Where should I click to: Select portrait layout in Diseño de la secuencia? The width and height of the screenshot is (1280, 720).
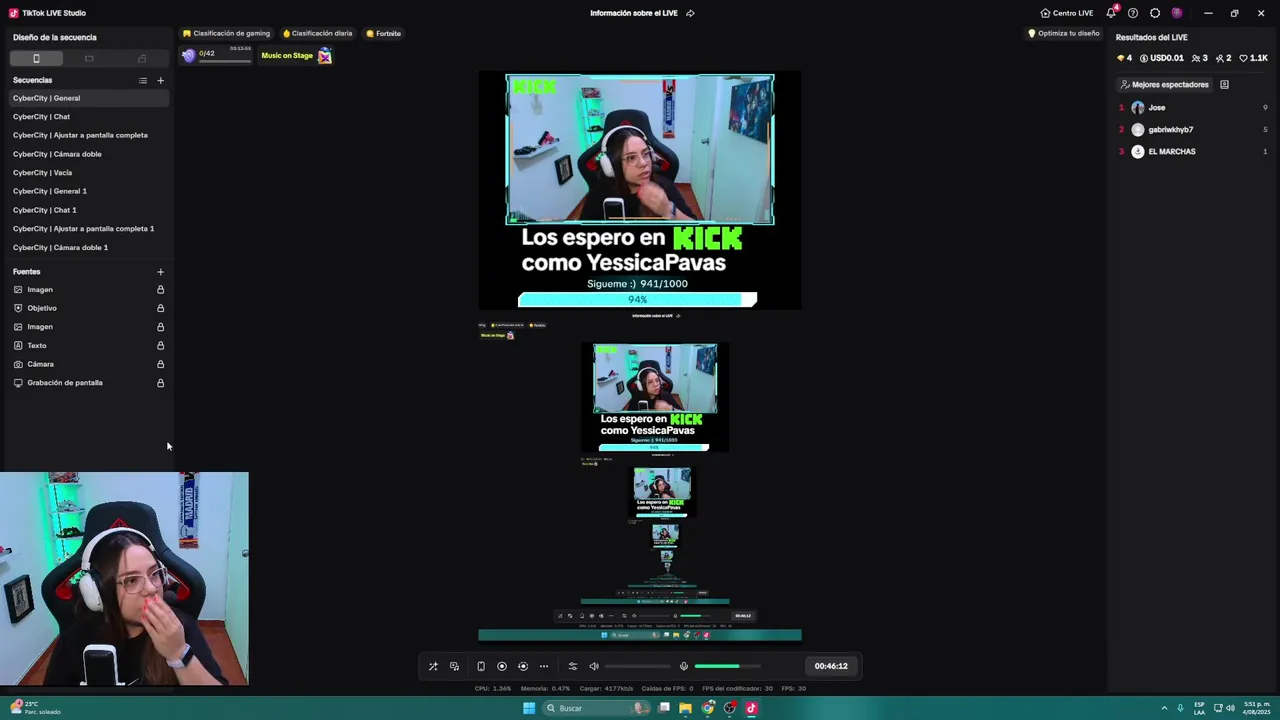[36, 58]
